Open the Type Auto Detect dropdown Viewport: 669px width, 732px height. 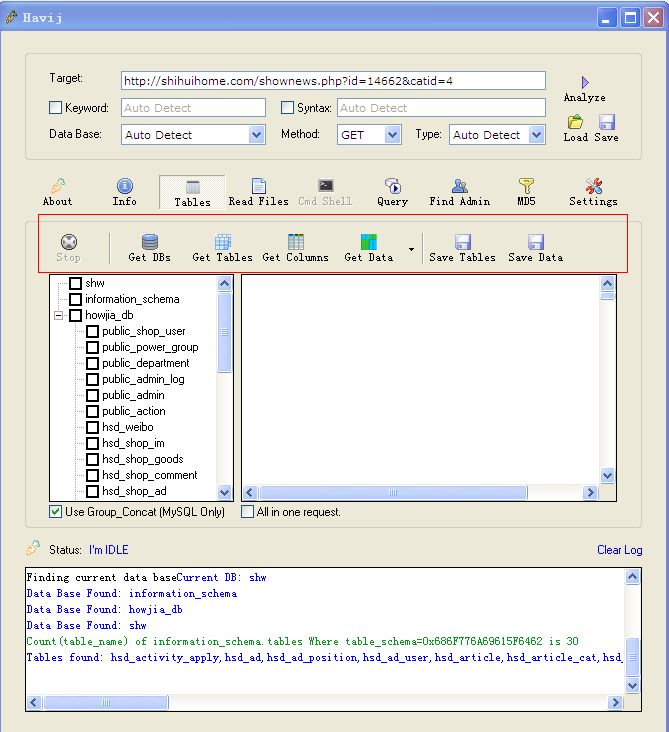pos(537,135)
